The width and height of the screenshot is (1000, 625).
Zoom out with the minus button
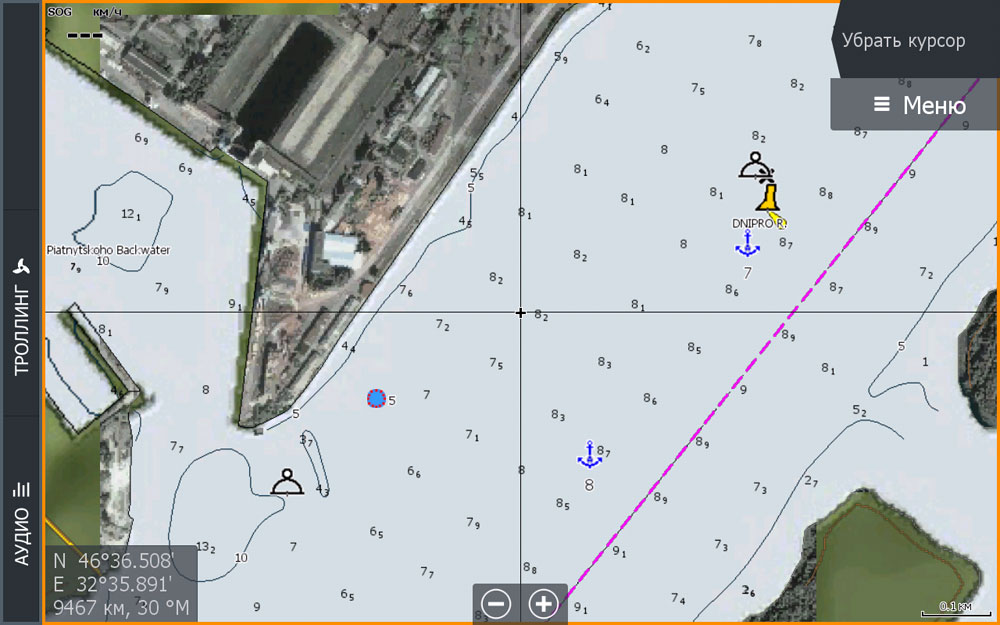(x=496, y=604)
